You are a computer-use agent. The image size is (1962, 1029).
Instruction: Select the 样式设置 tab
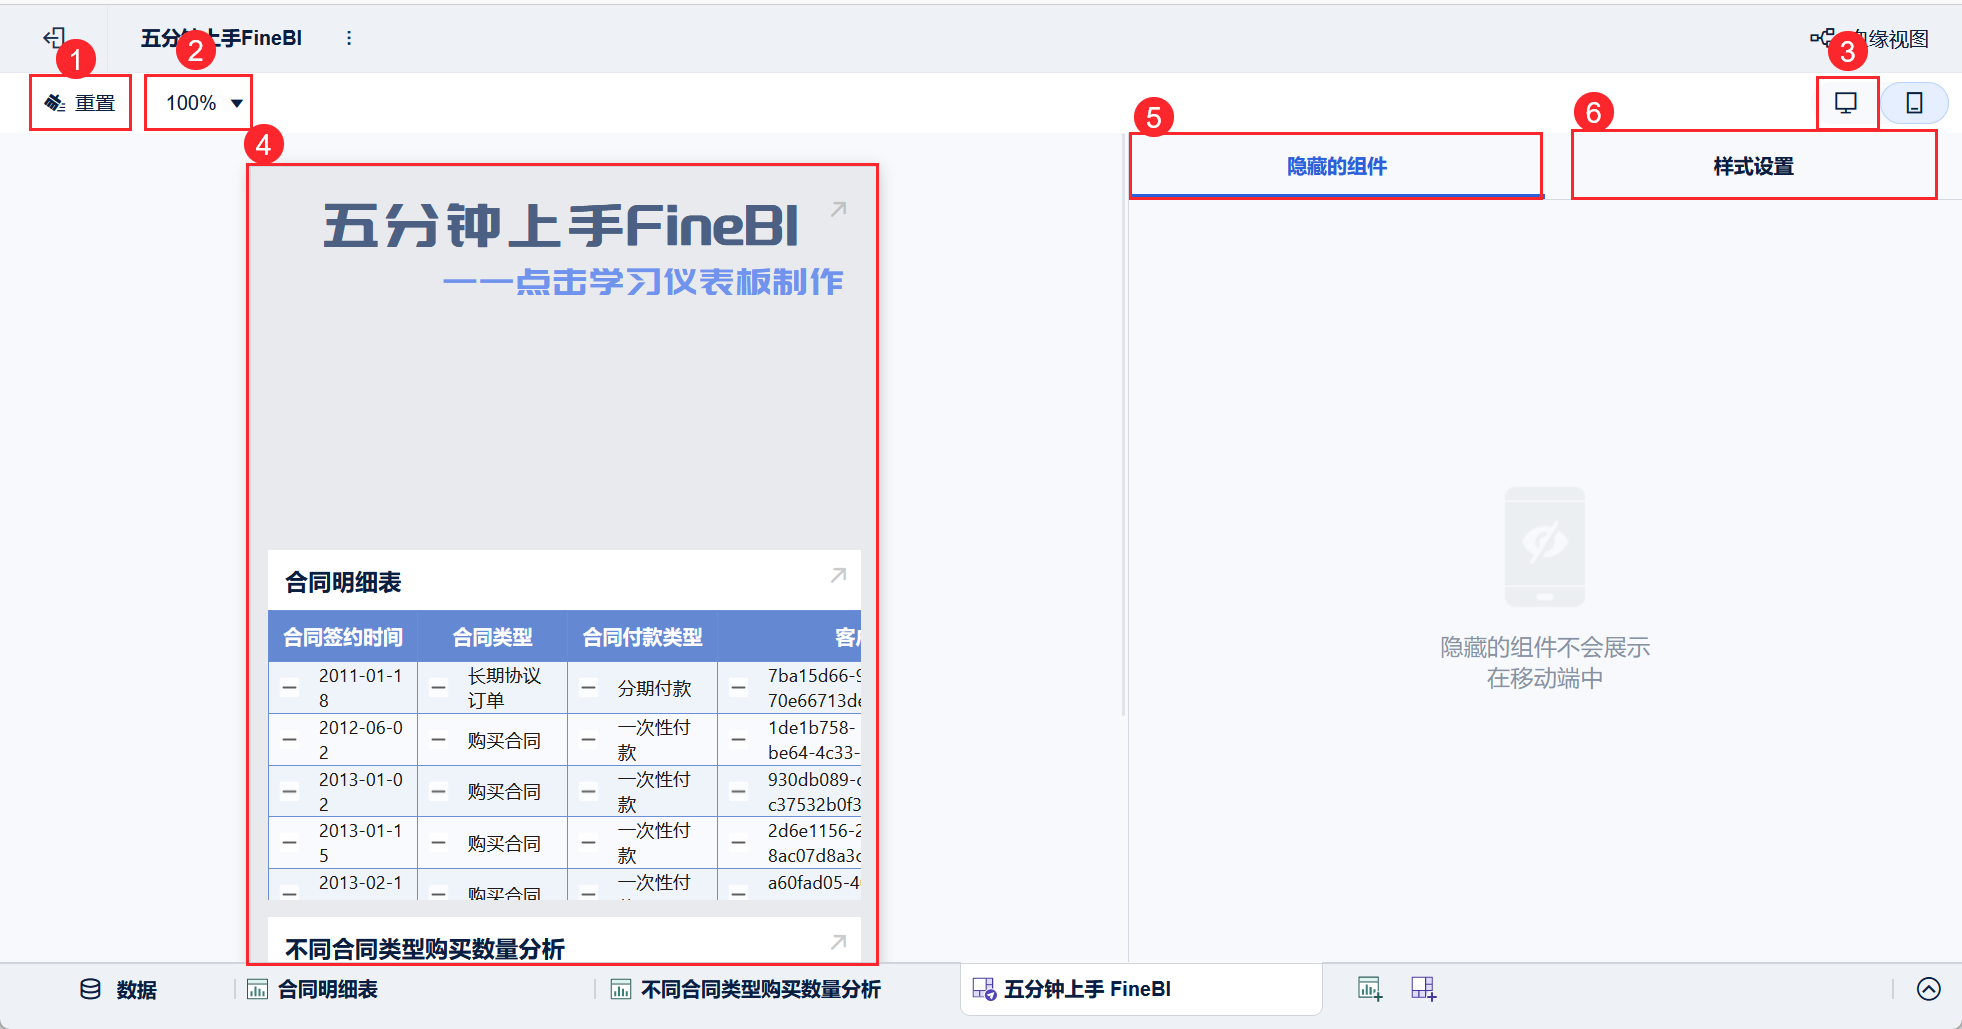click(1753, 166)
